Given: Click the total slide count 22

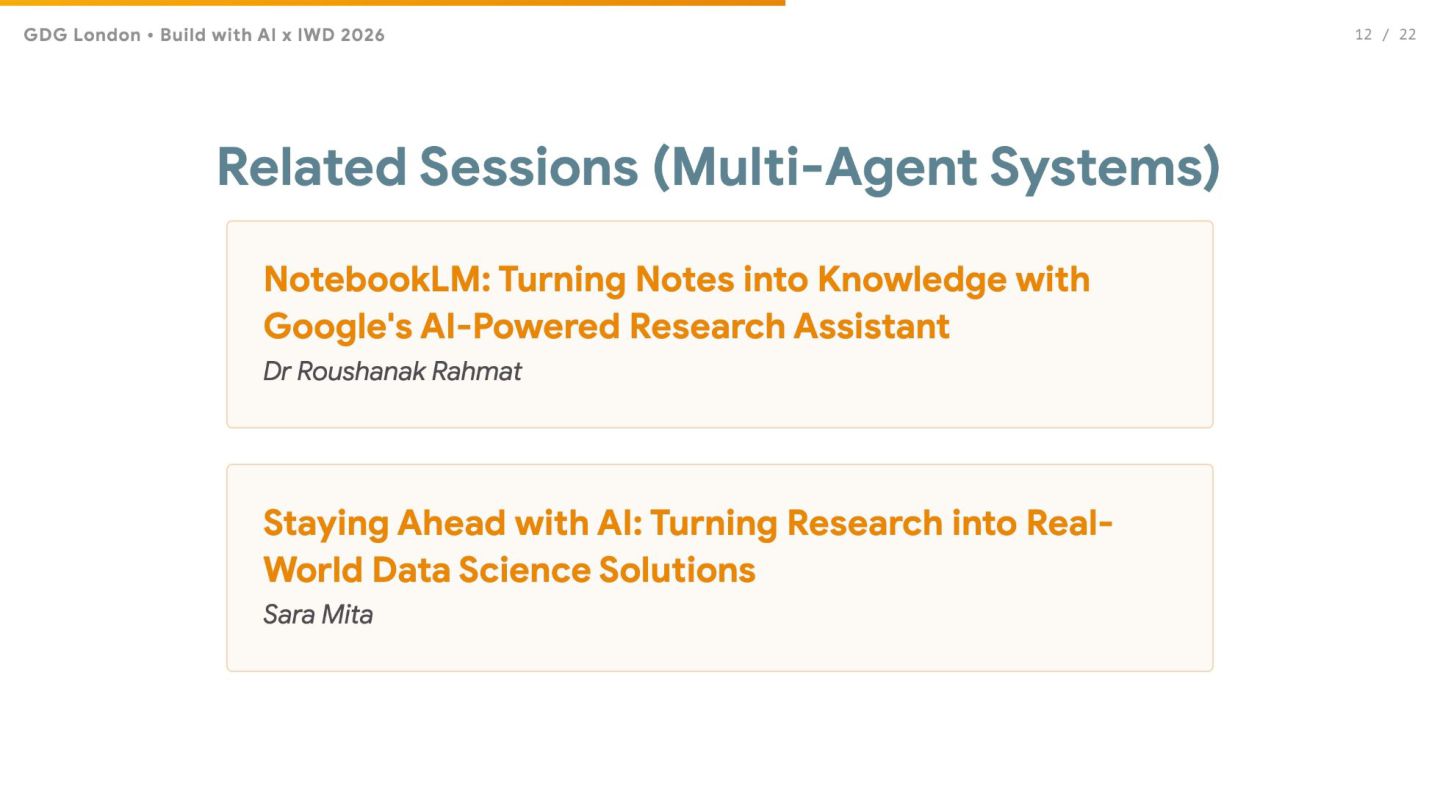Looking at the screenshot, I should click(x=1407, y=35).
